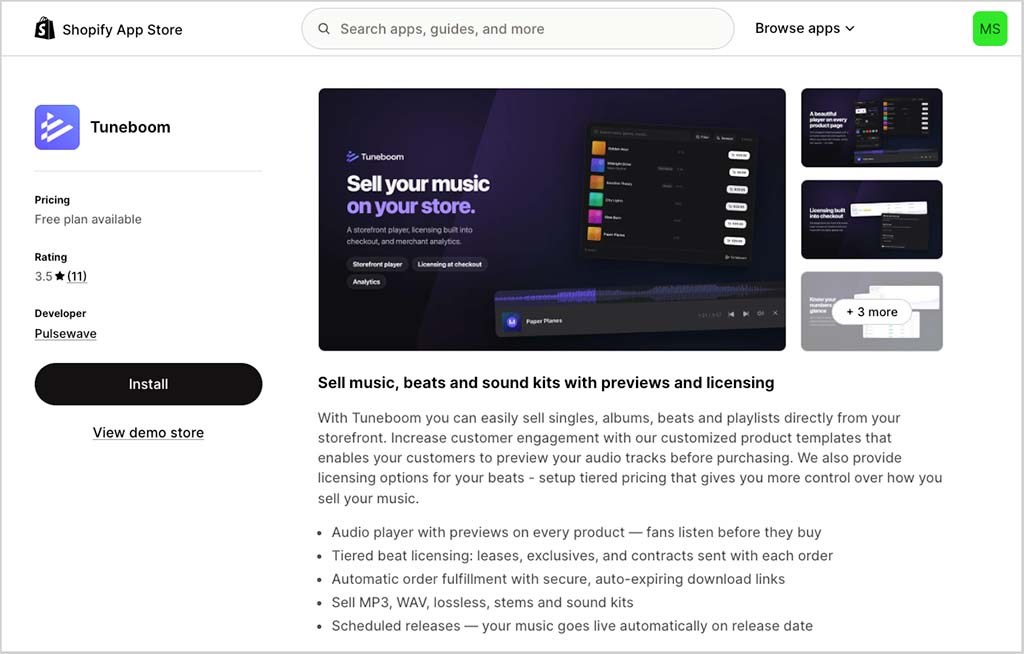Click the 3.5 rating value

[43, 276]
